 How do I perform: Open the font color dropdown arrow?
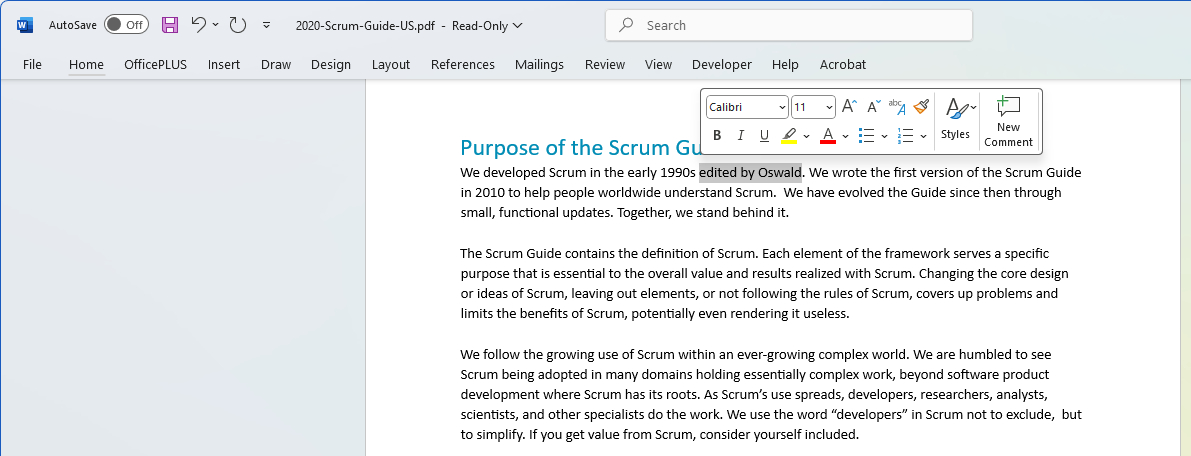(845, 136)
